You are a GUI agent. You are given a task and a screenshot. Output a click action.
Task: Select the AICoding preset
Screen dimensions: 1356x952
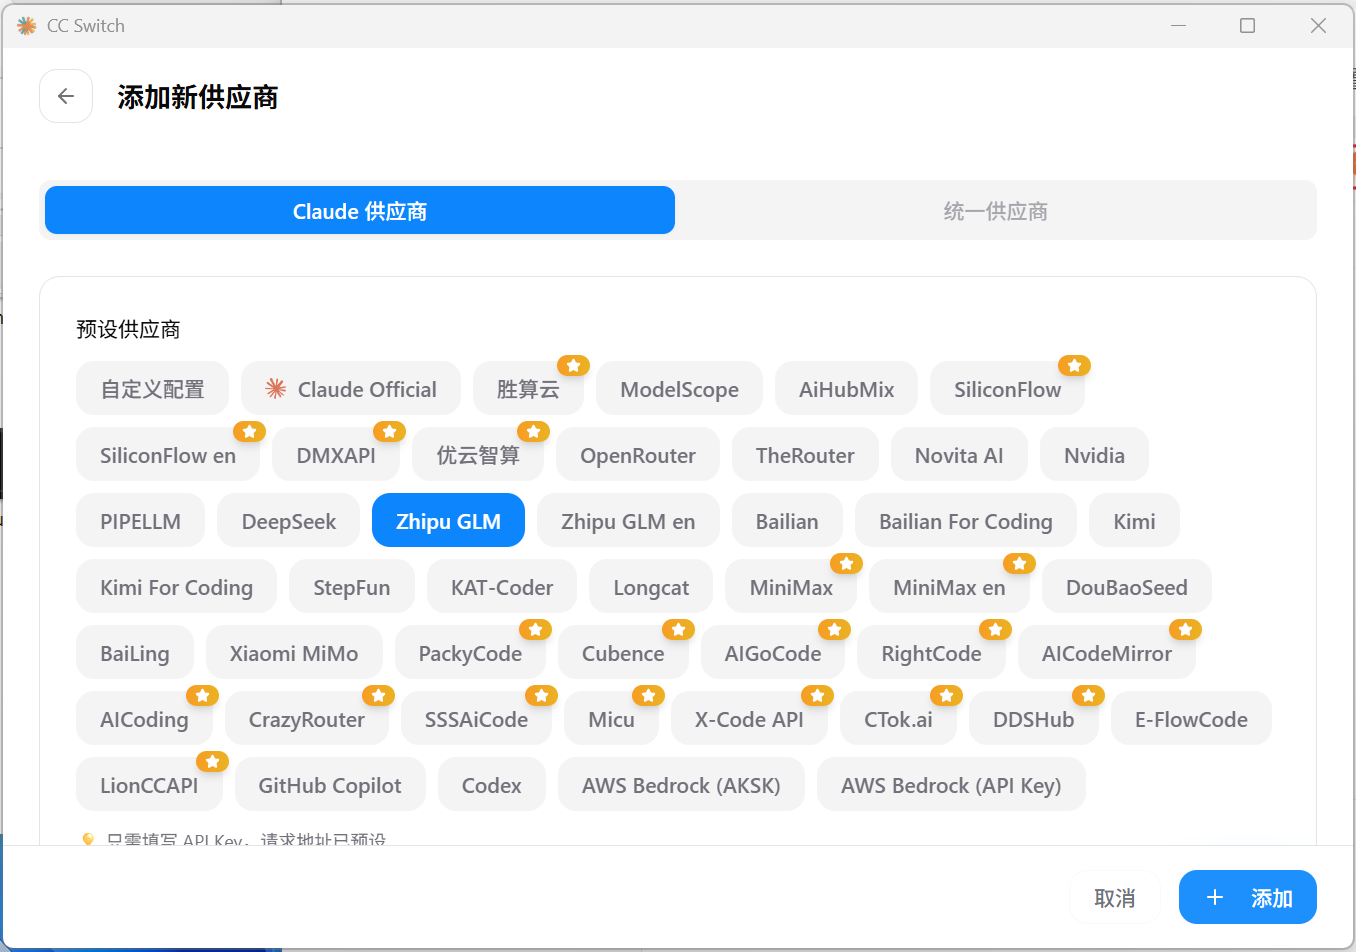coord(144,718)
